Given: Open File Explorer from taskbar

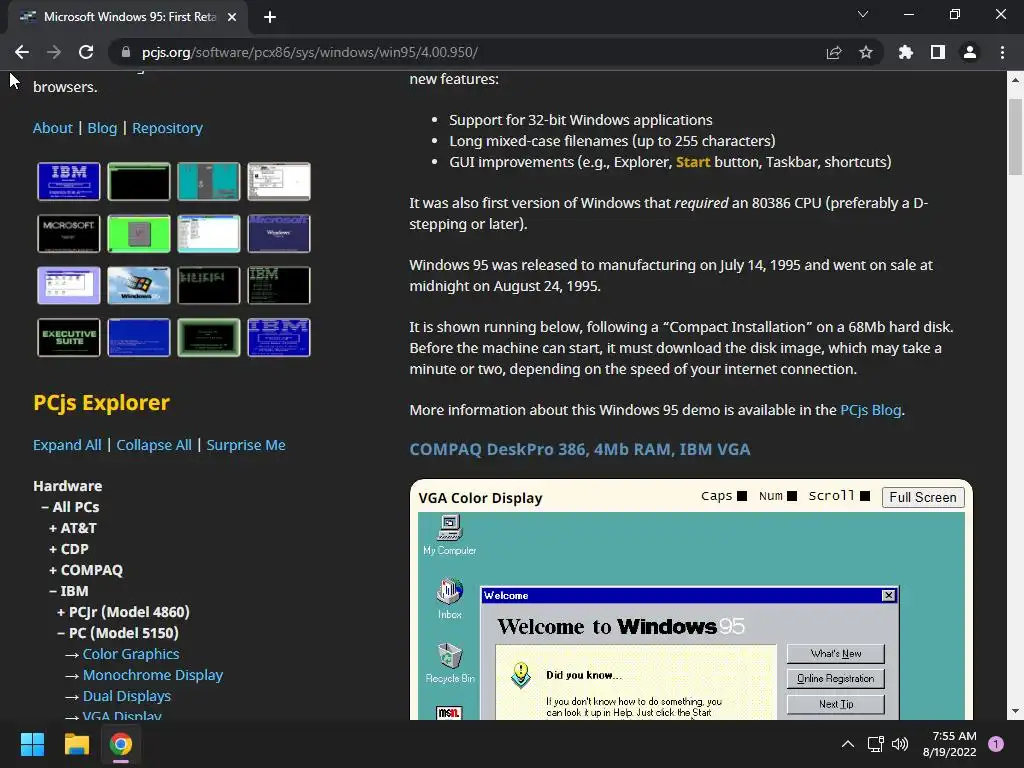Looking at the screenshot, I should point(76,744).
